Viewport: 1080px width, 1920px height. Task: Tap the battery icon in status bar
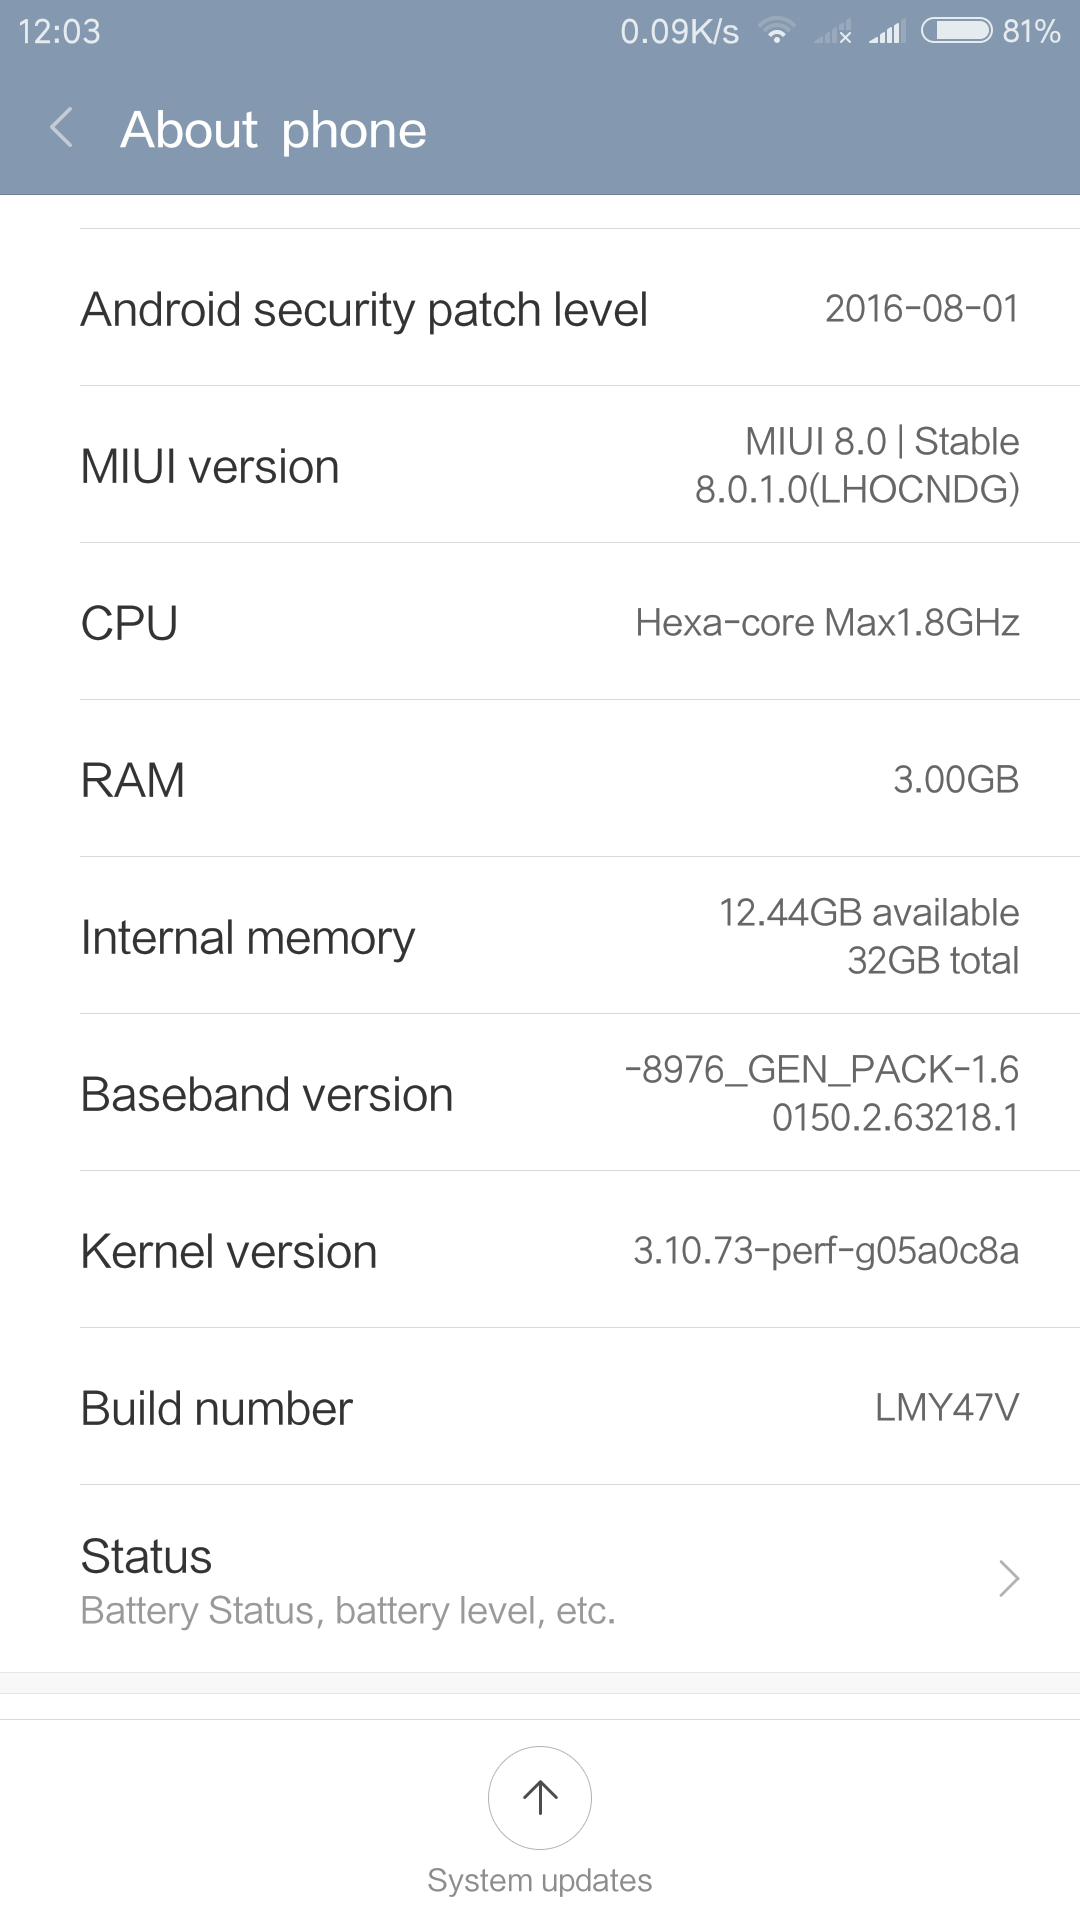pos(956,31)
